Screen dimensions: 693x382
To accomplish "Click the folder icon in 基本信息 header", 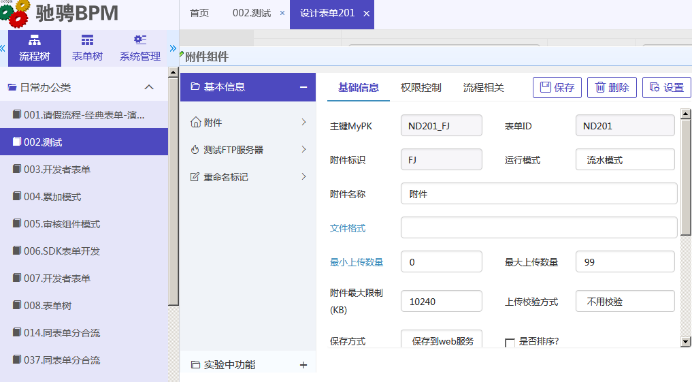I will 195,87.
